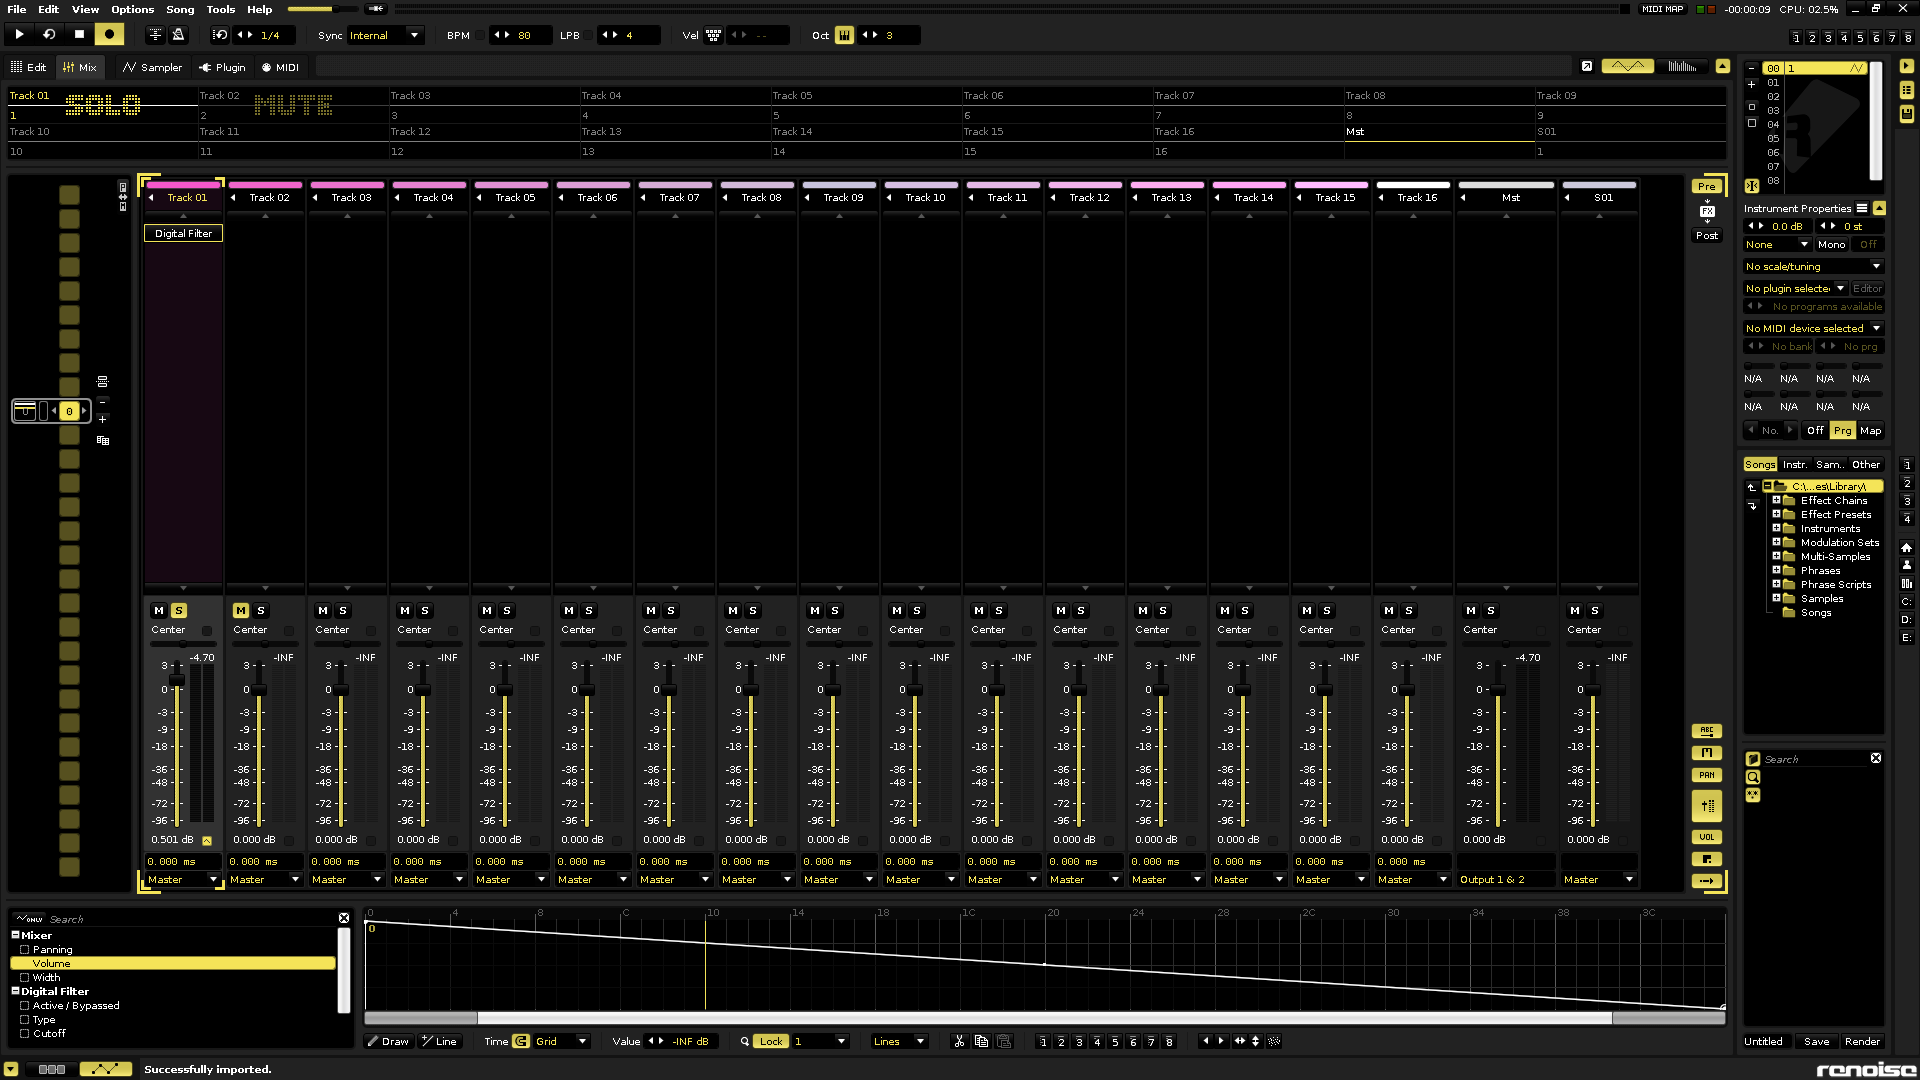Switch to the Sampler tab
Screen dimensions: 1920x1080
(x=152, y=67)
